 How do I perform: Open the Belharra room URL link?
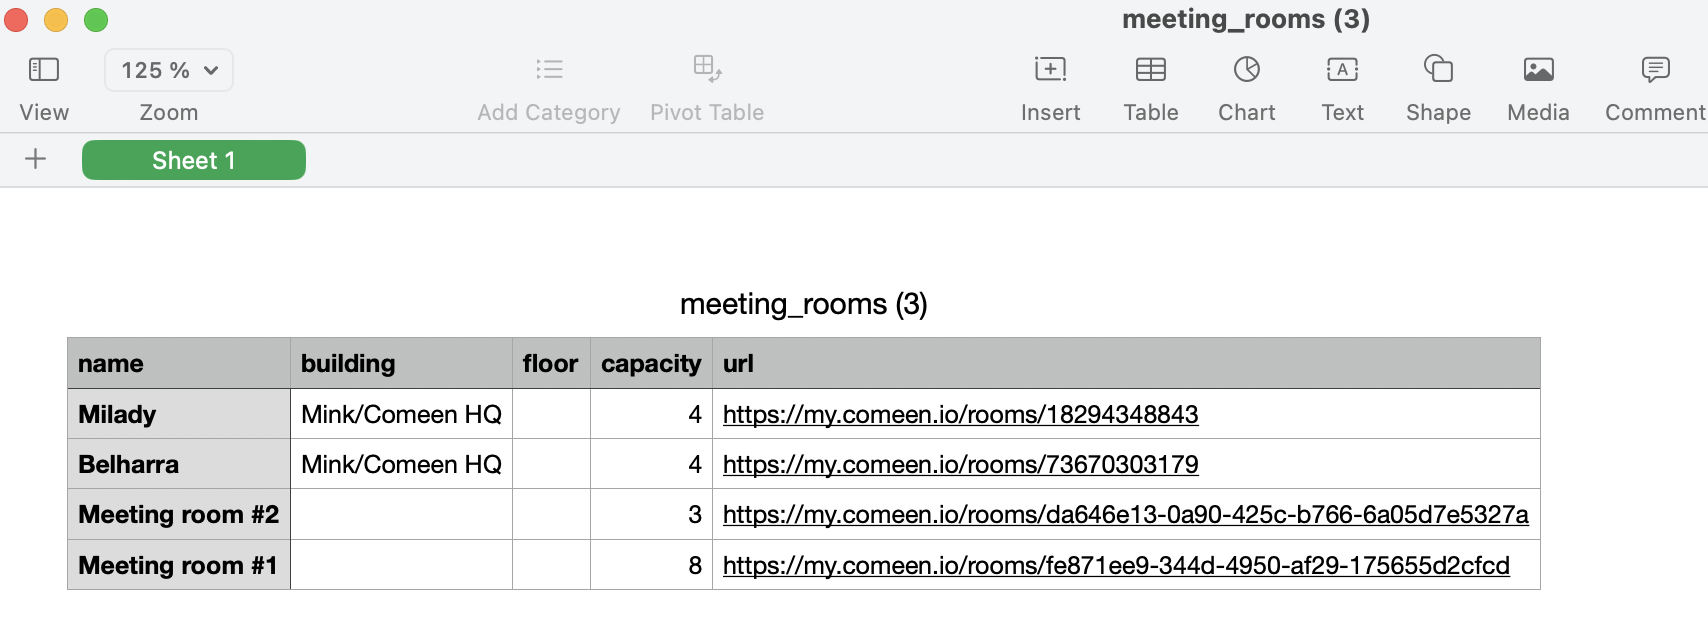(960, 464)
